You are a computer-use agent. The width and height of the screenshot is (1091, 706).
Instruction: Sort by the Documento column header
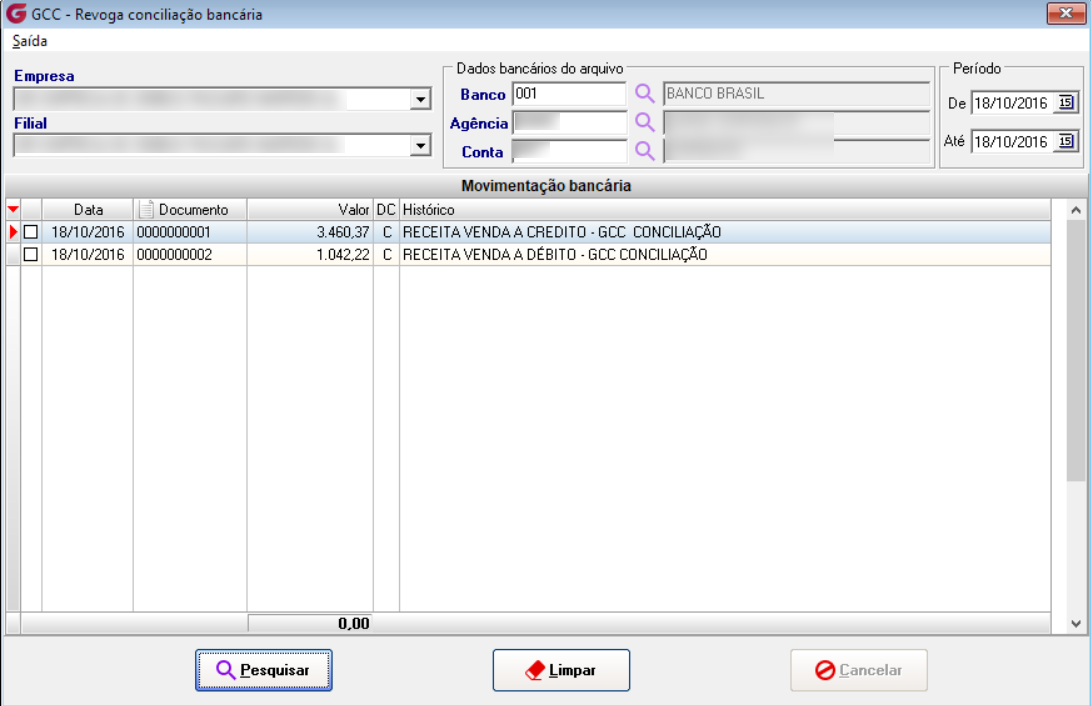(x=190, y=209)
